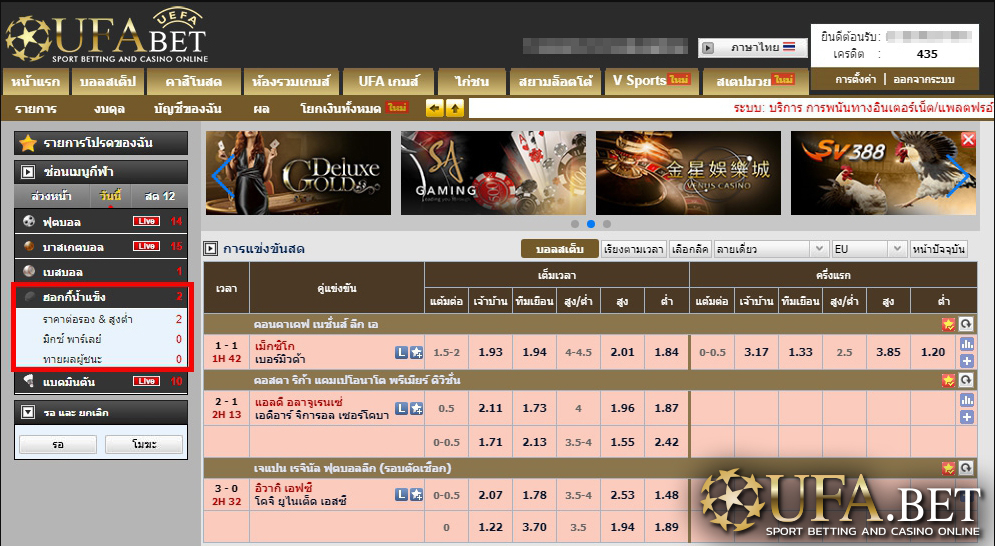The height and width of the screenshot is (546, 995).
Task: Open the SA Gaming casino banner
Action: pos(493,173)
